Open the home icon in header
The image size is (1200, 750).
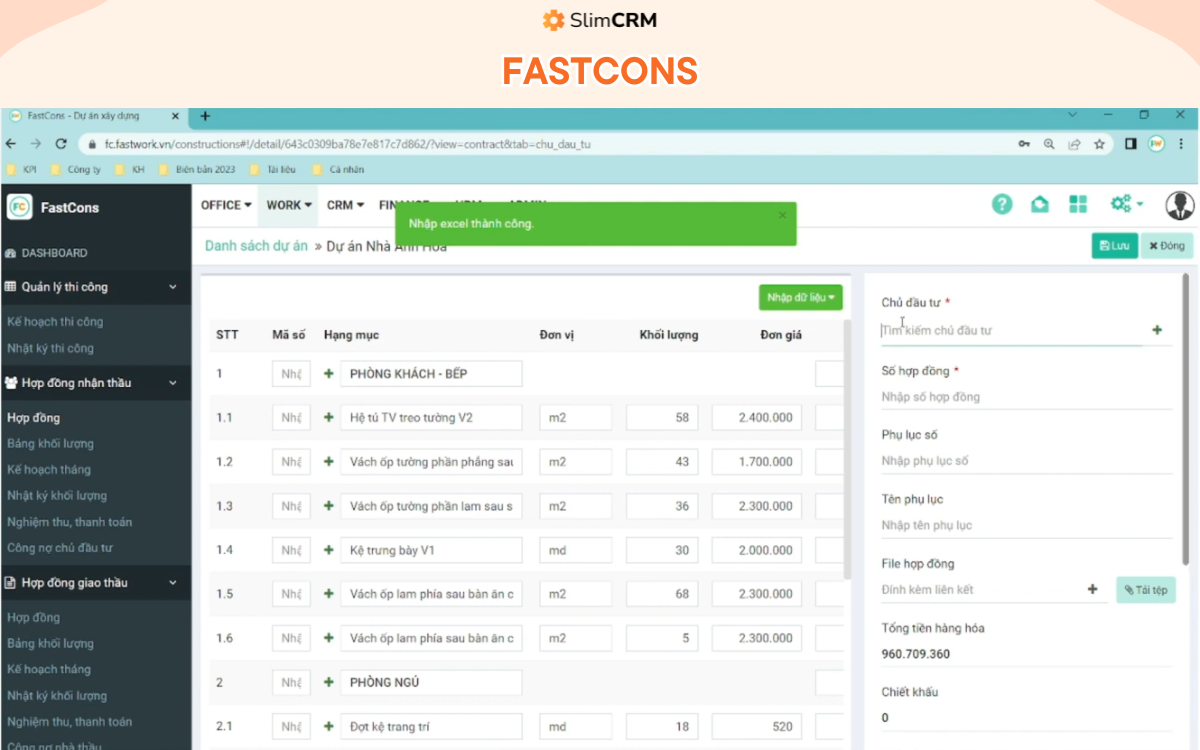(x=1040, y=205)
